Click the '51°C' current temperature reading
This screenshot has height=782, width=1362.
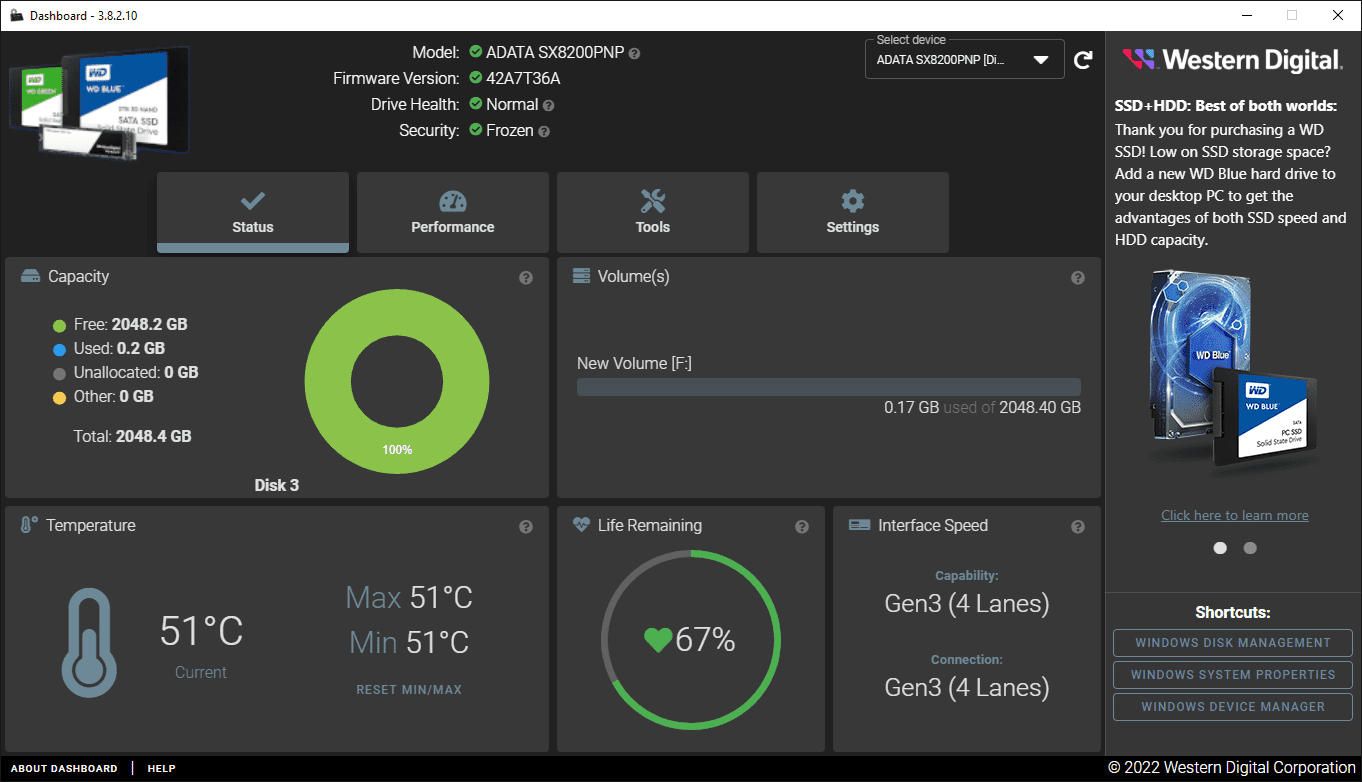point(201,632)
